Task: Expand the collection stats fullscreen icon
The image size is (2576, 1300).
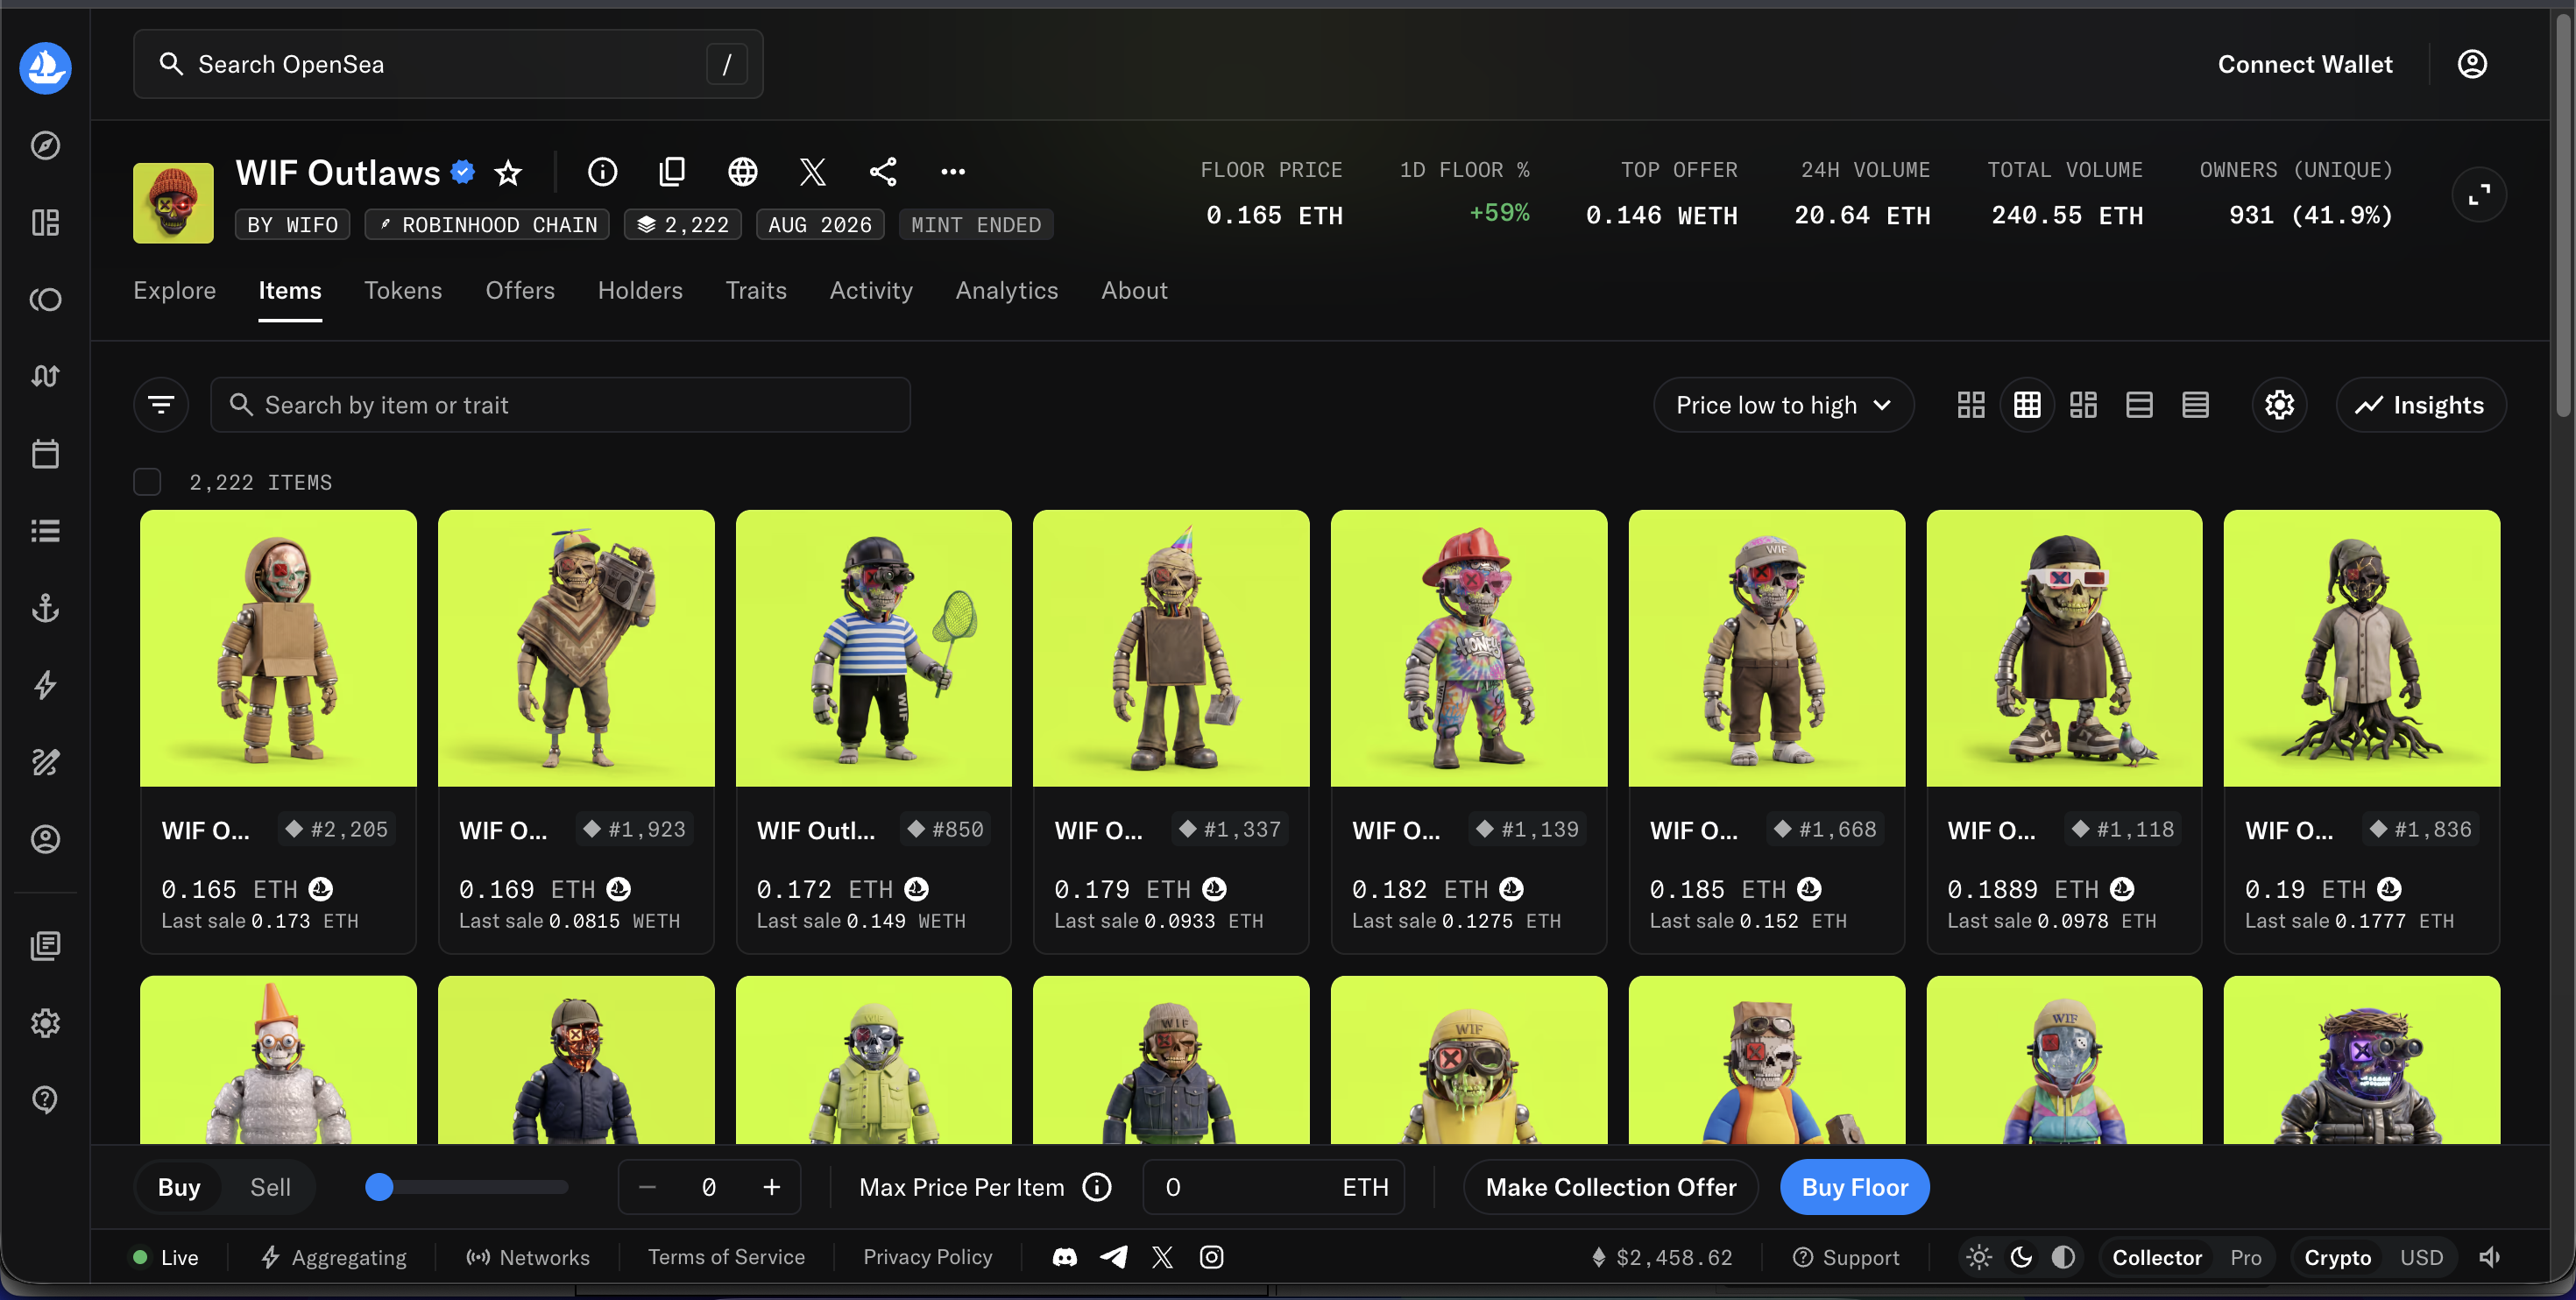Action: click(2479, 194)
